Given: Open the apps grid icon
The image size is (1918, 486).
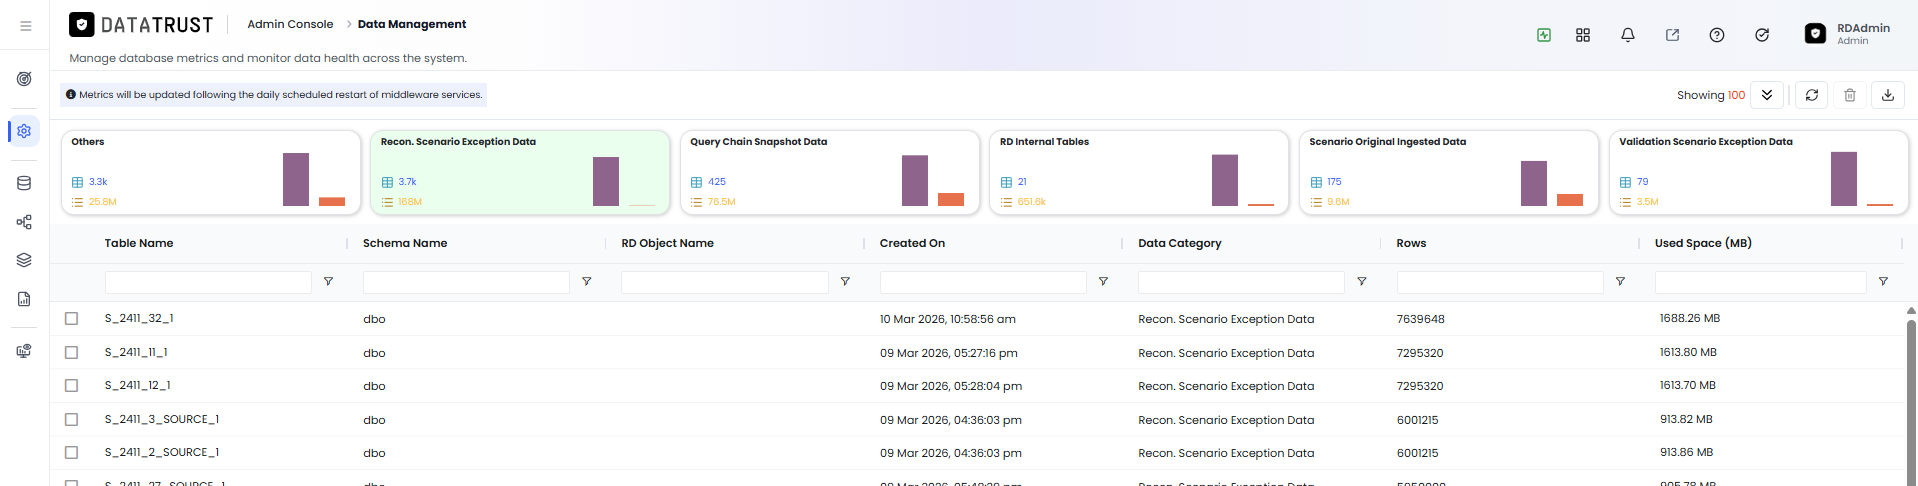Looking at the screenshot, I should pyautogui.click(x=1583, y=35).
